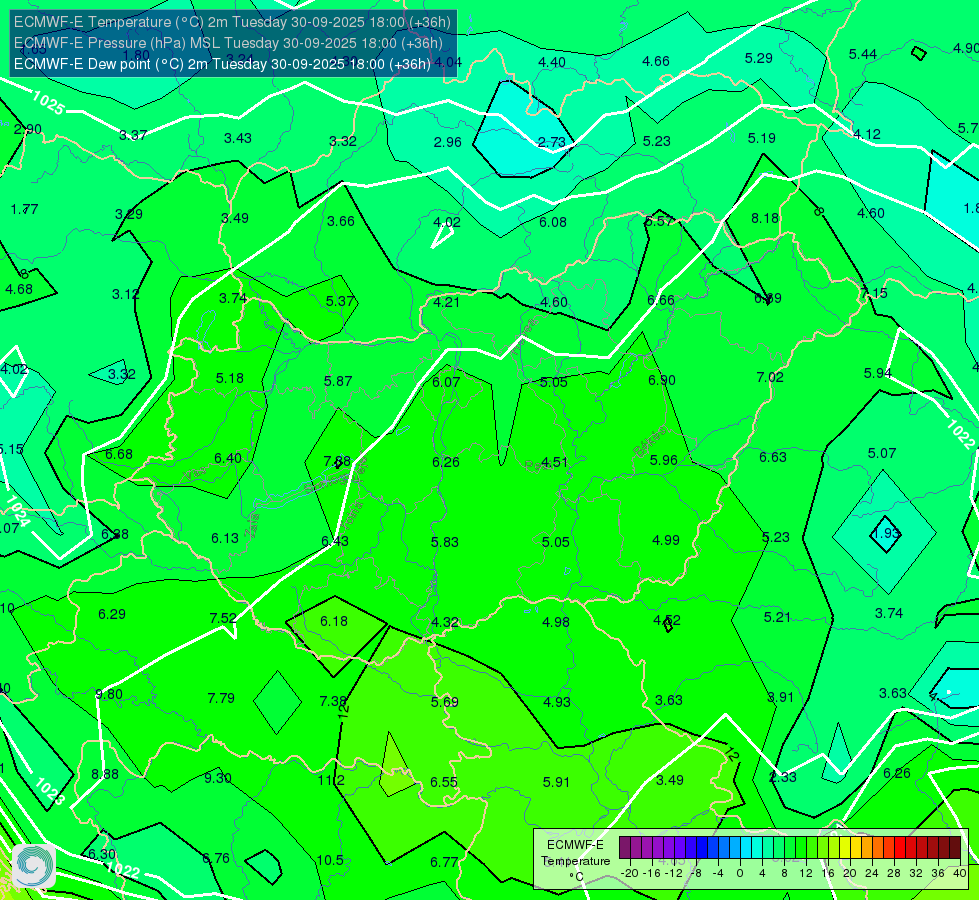This screenshot has width=979, height=900.
Task: Click the map value 7.15
Action: (873, 293)
